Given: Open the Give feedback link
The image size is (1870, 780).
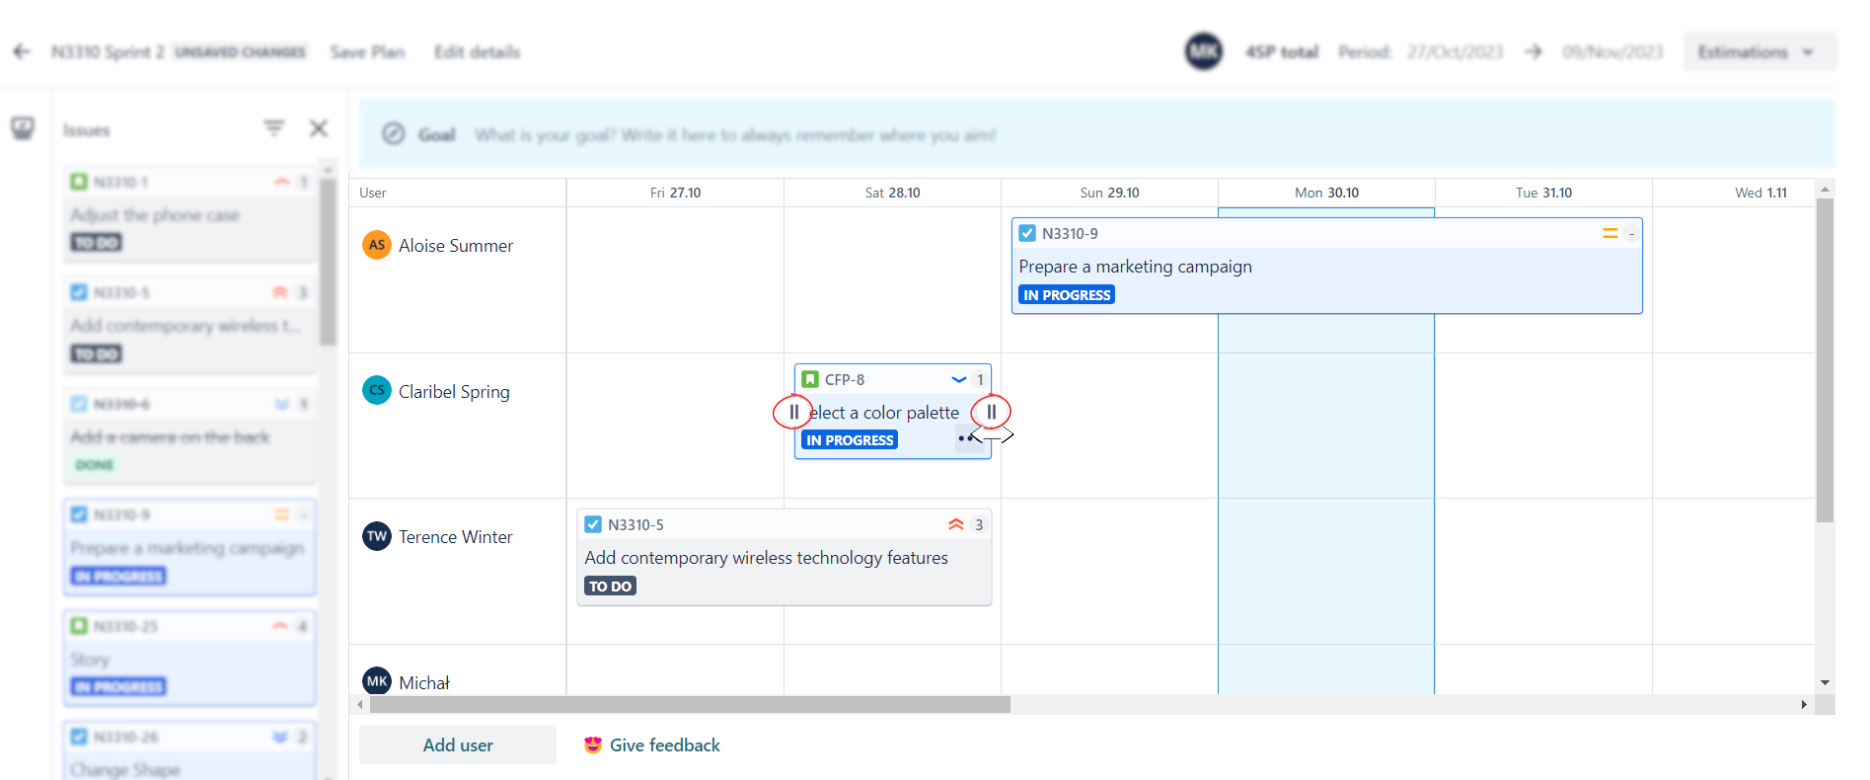Looking at the screenshot, I should (x=652, y=745).
